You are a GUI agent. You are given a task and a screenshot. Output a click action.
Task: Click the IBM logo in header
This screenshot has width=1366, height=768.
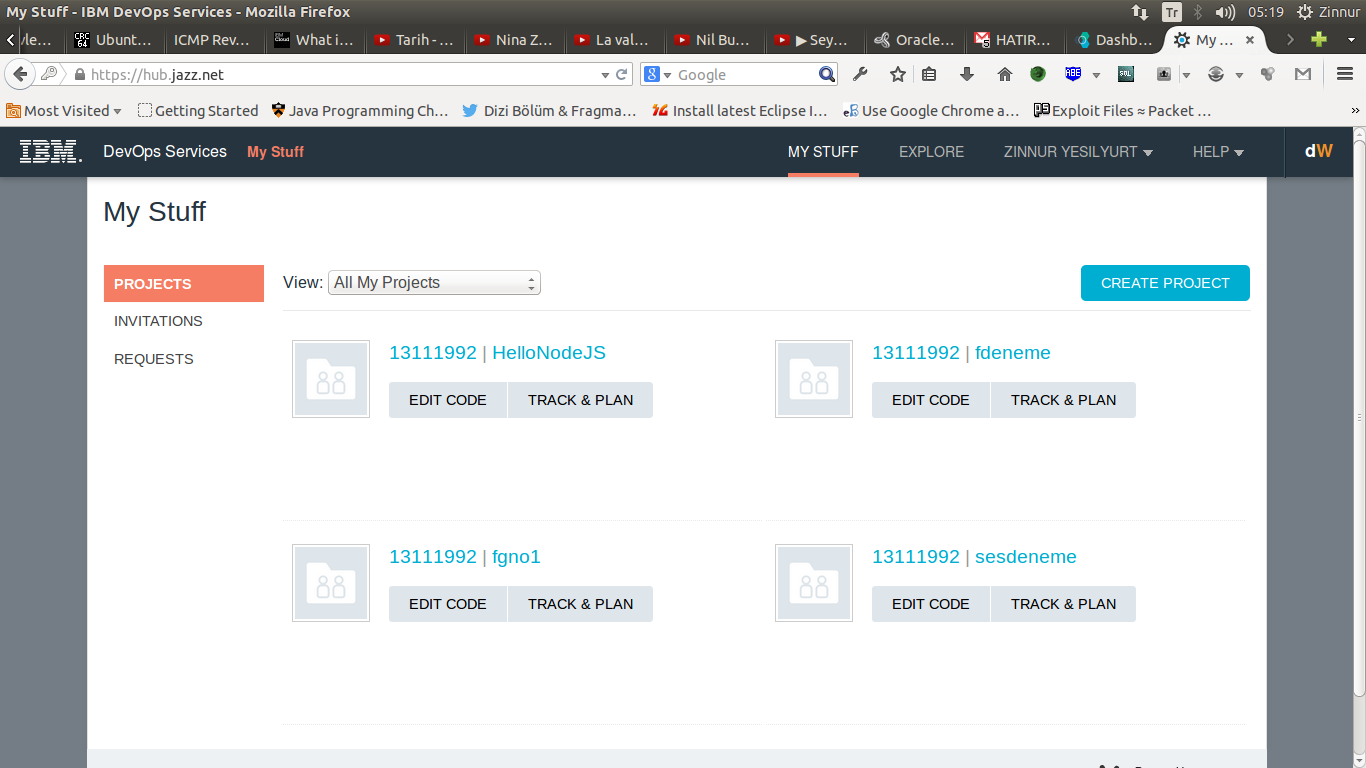pos(51,152)
